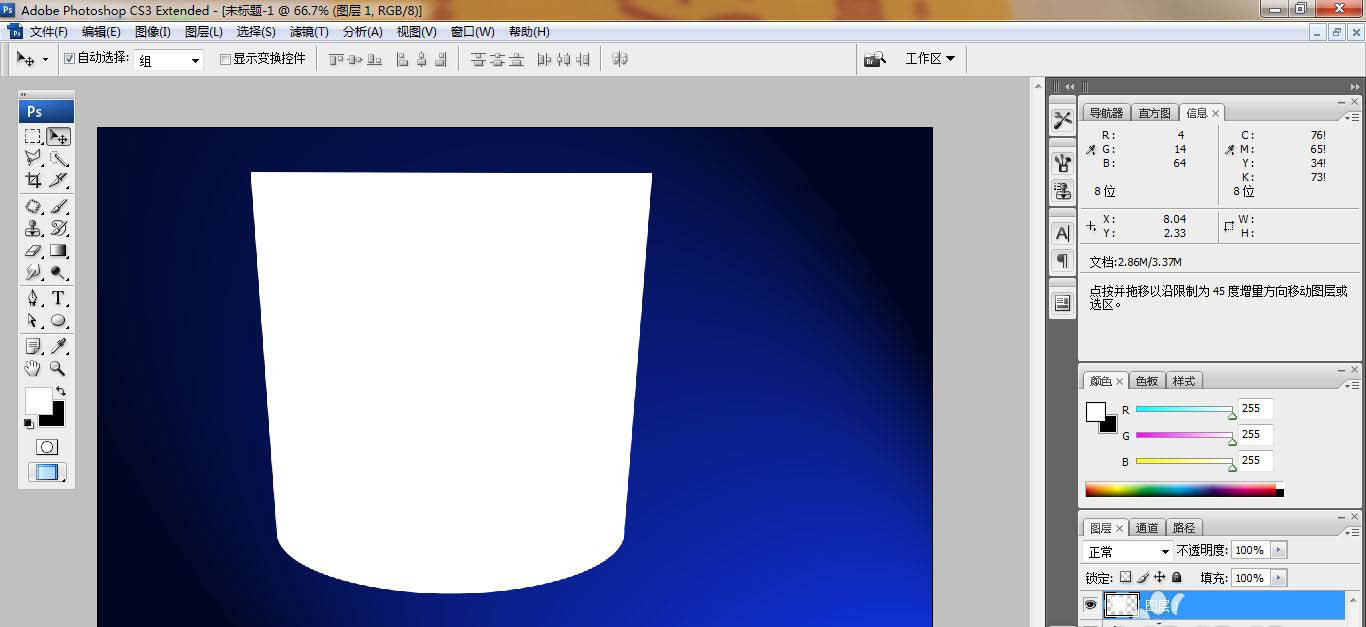Select the Magic Wand tool
The image size is (1366, 627).
pyautogui.click(x=59, y=158)
